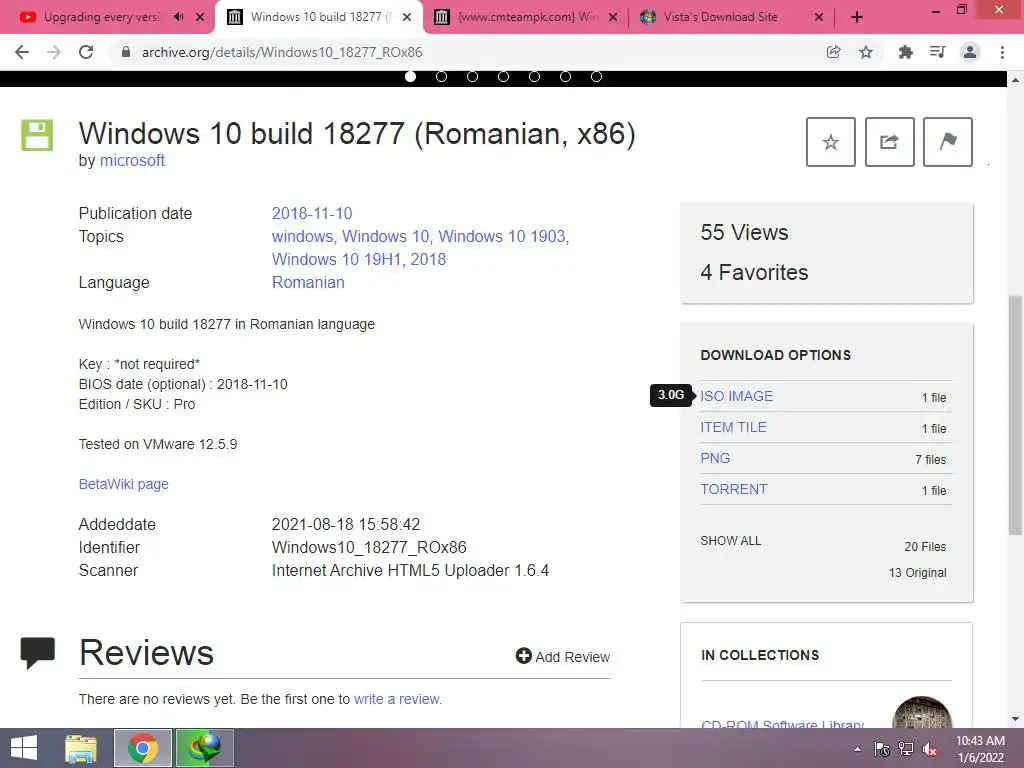
Task: Close the YouTube tab
Action: [x=200, y=17]
